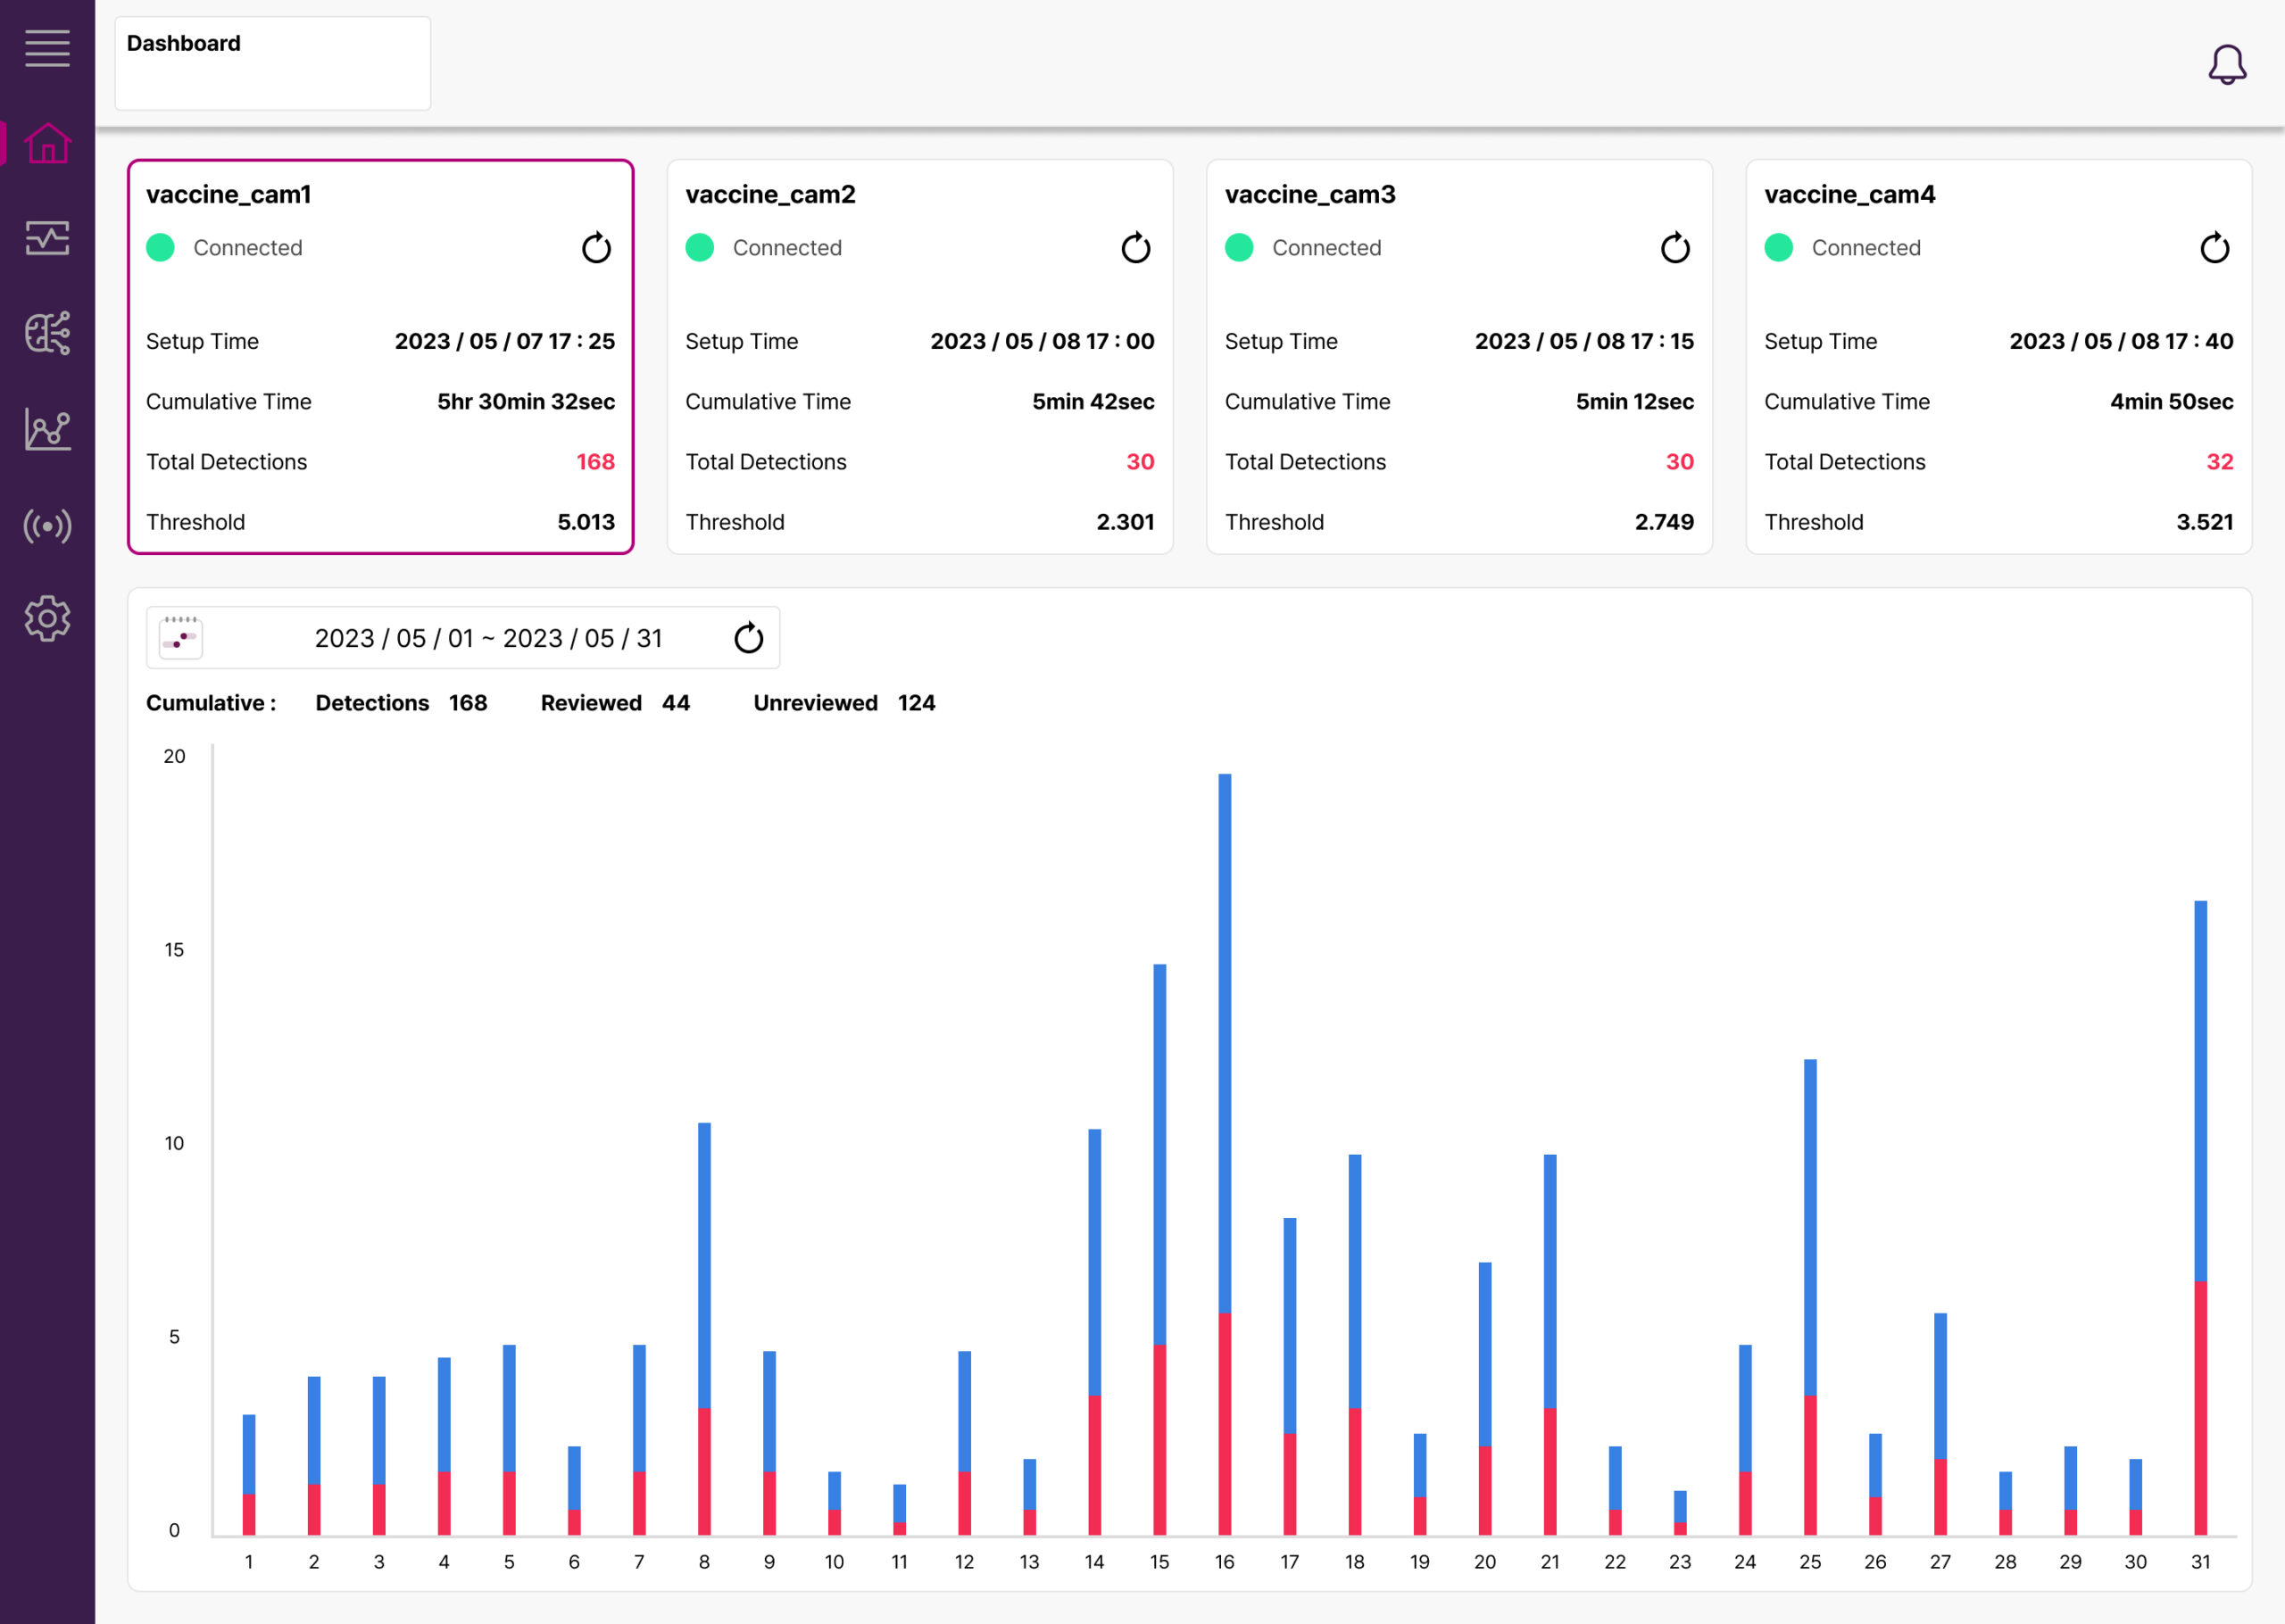Click the Dashboard title field
Screen dimensions: 2285x1624
[272, 63]
